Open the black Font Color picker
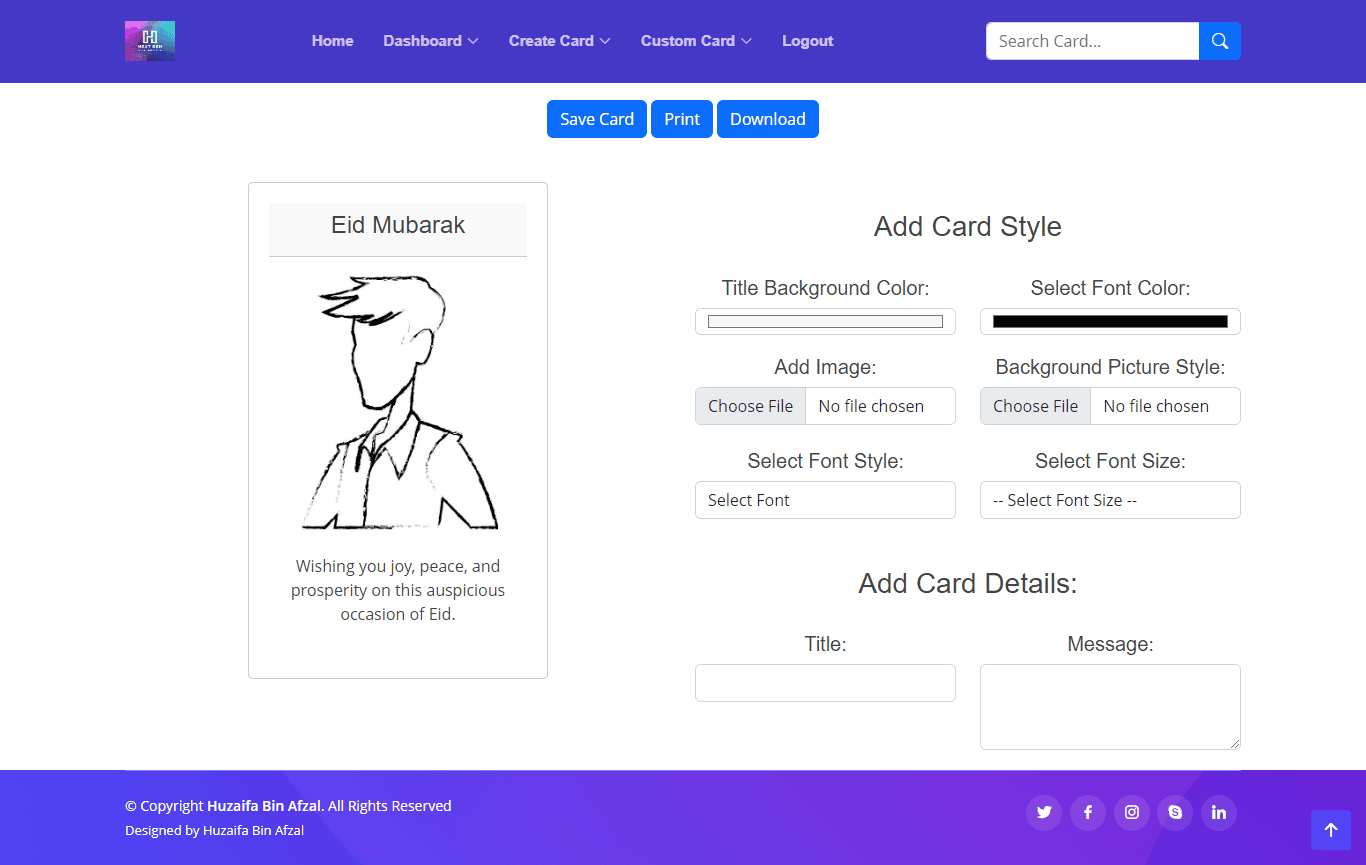The width and height of the screenshot is (1366, 865). click(x=1110, y=321)
